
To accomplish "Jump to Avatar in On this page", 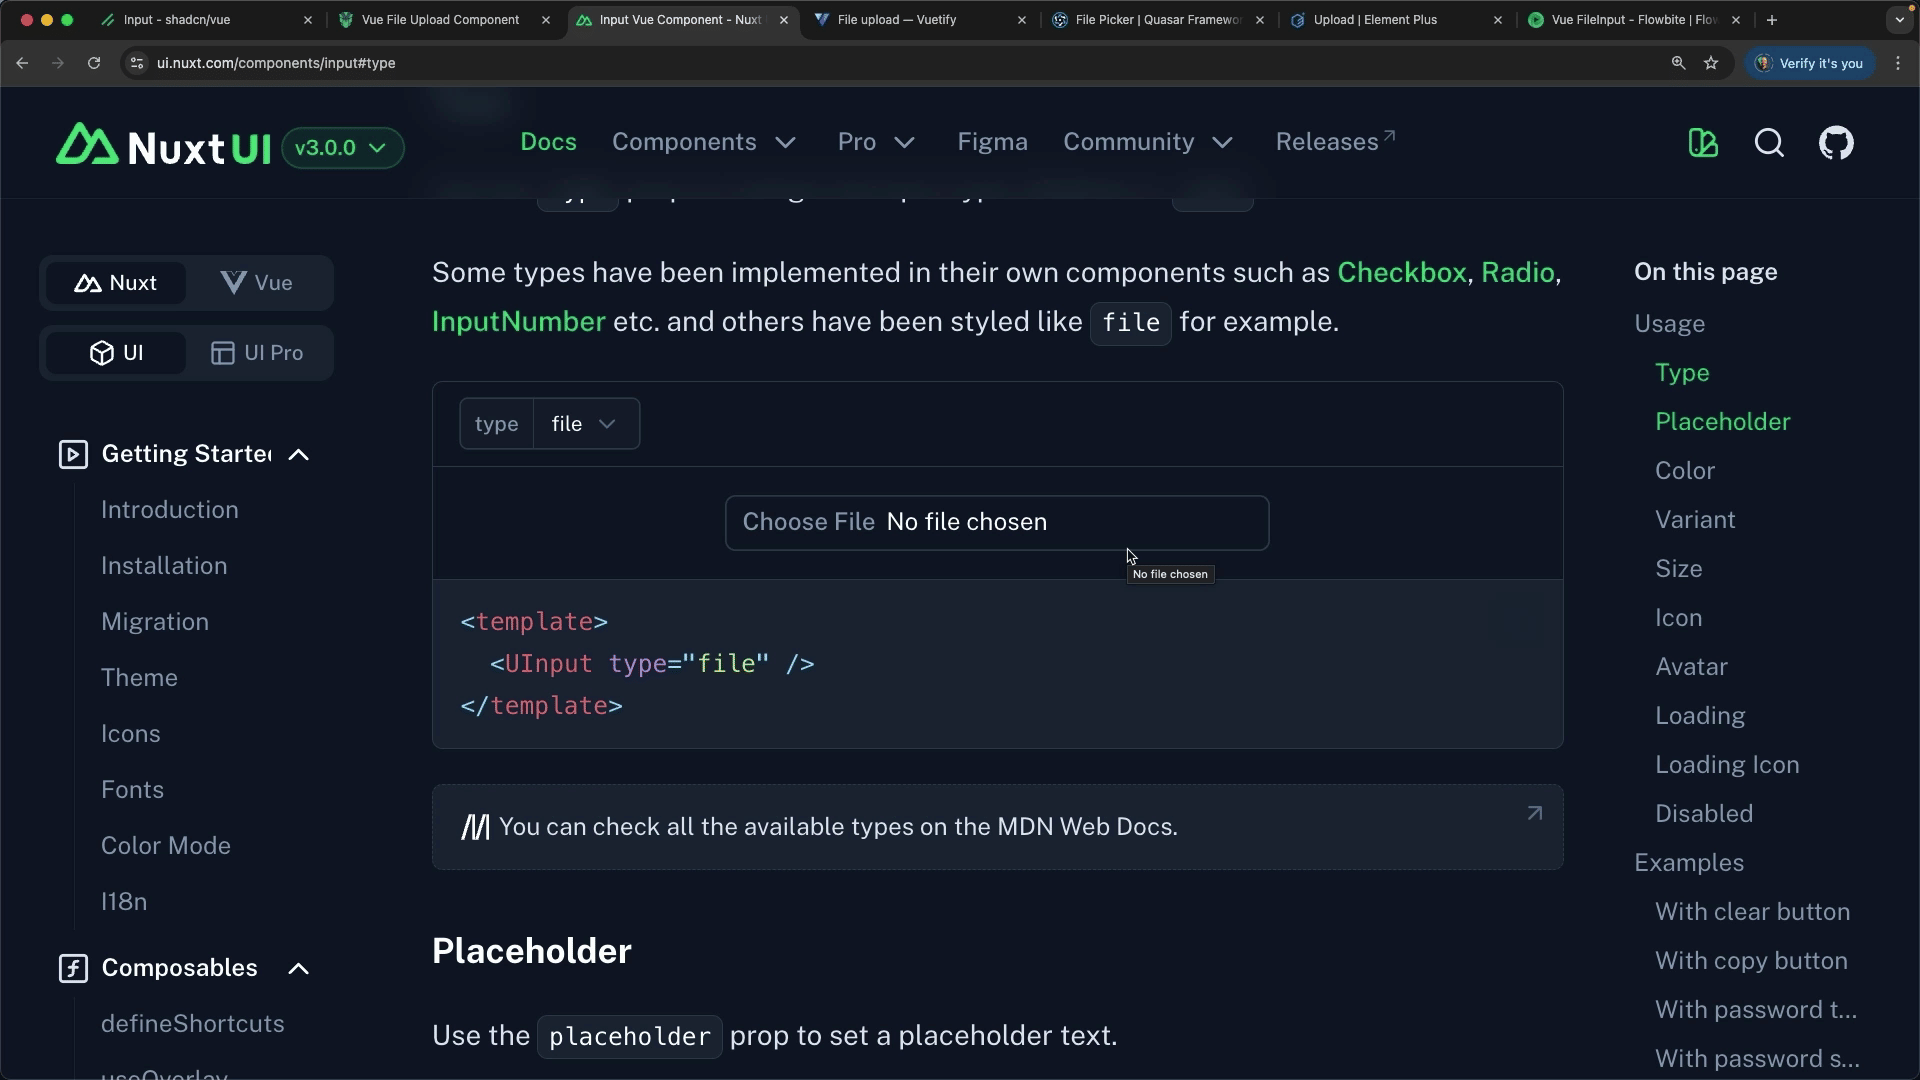I will 1691,667.
